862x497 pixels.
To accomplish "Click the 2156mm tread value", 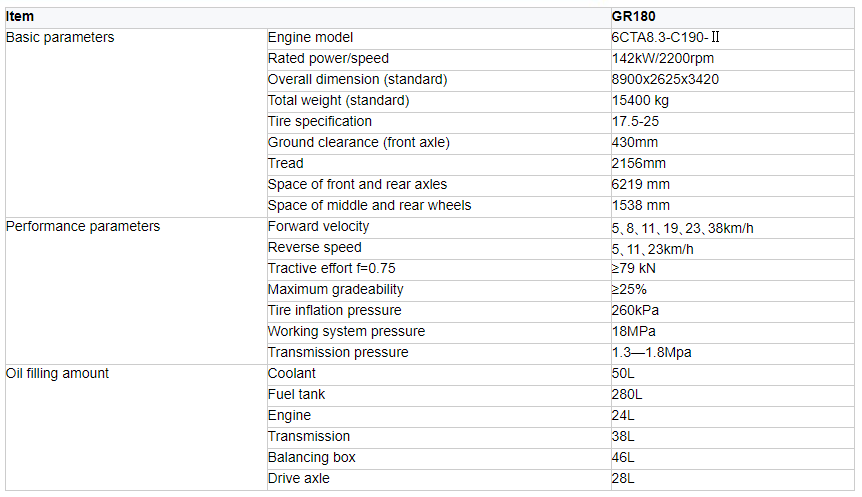I will [x=638, y=163].
